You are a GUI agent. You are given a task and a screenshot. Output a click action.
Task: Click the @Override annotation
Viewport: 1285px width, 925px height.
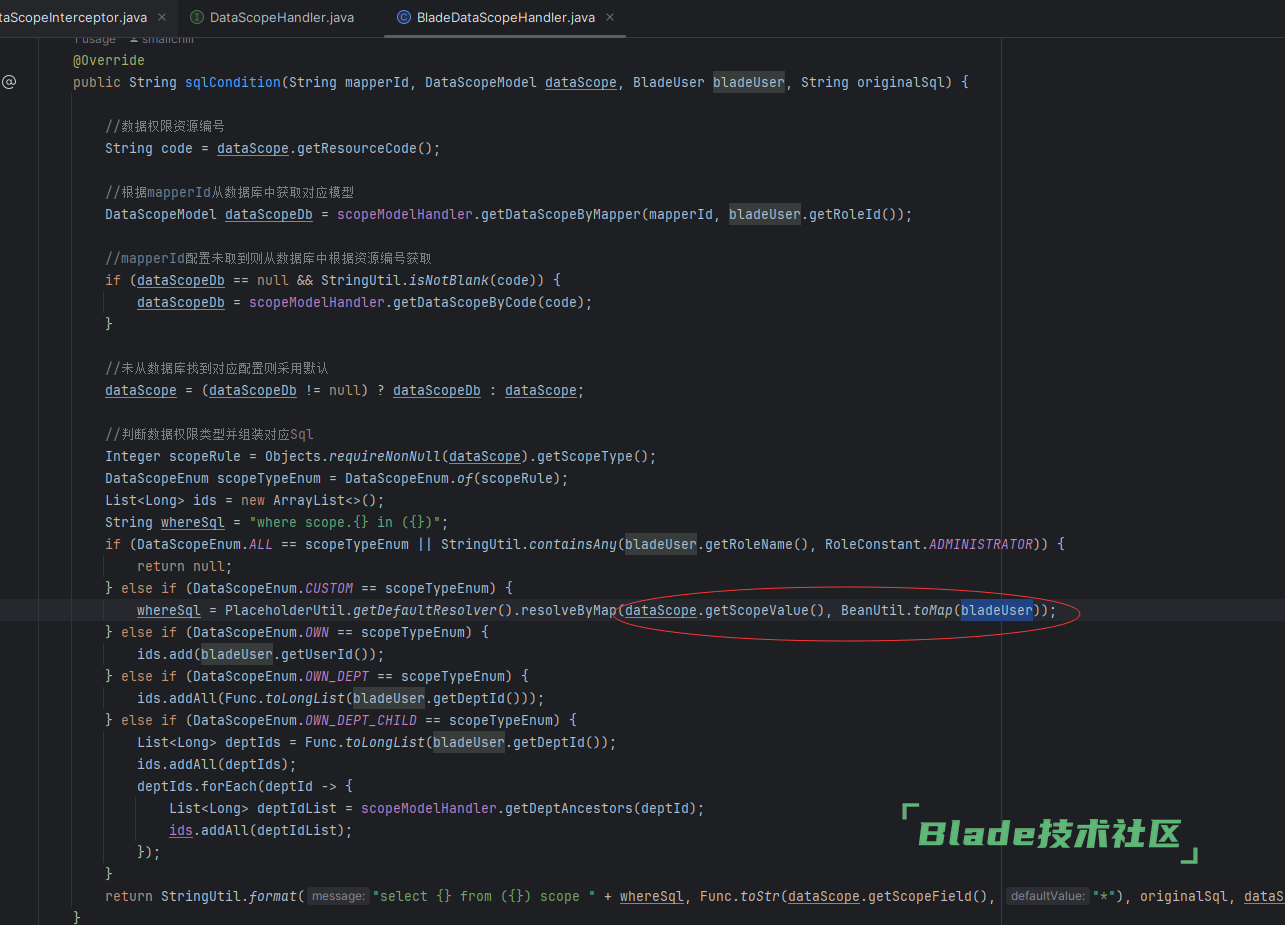click(109, 60)
